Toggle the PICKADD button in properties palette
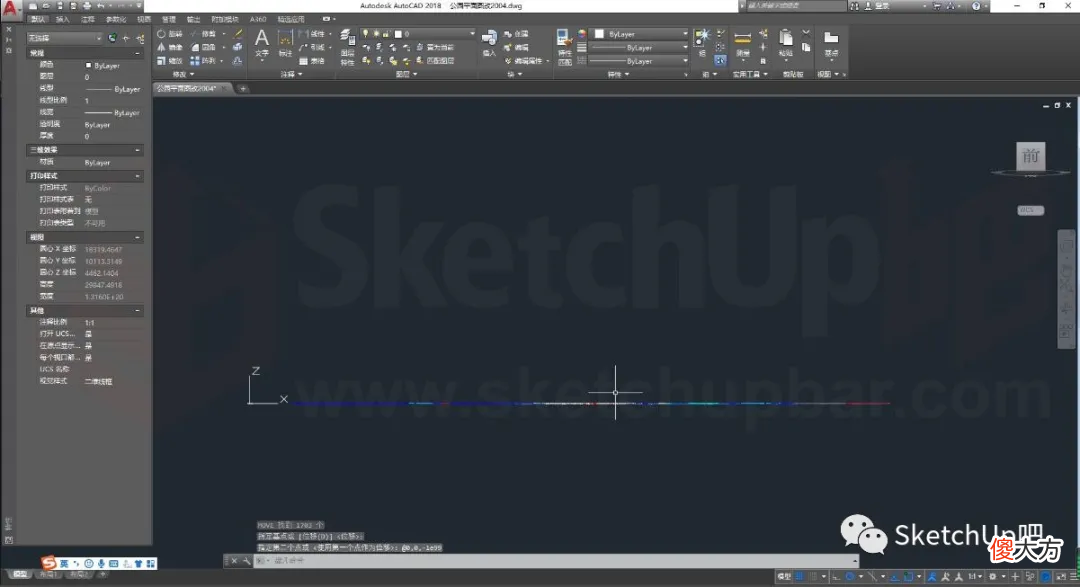1080x587 pixels. tap(112, 38)
